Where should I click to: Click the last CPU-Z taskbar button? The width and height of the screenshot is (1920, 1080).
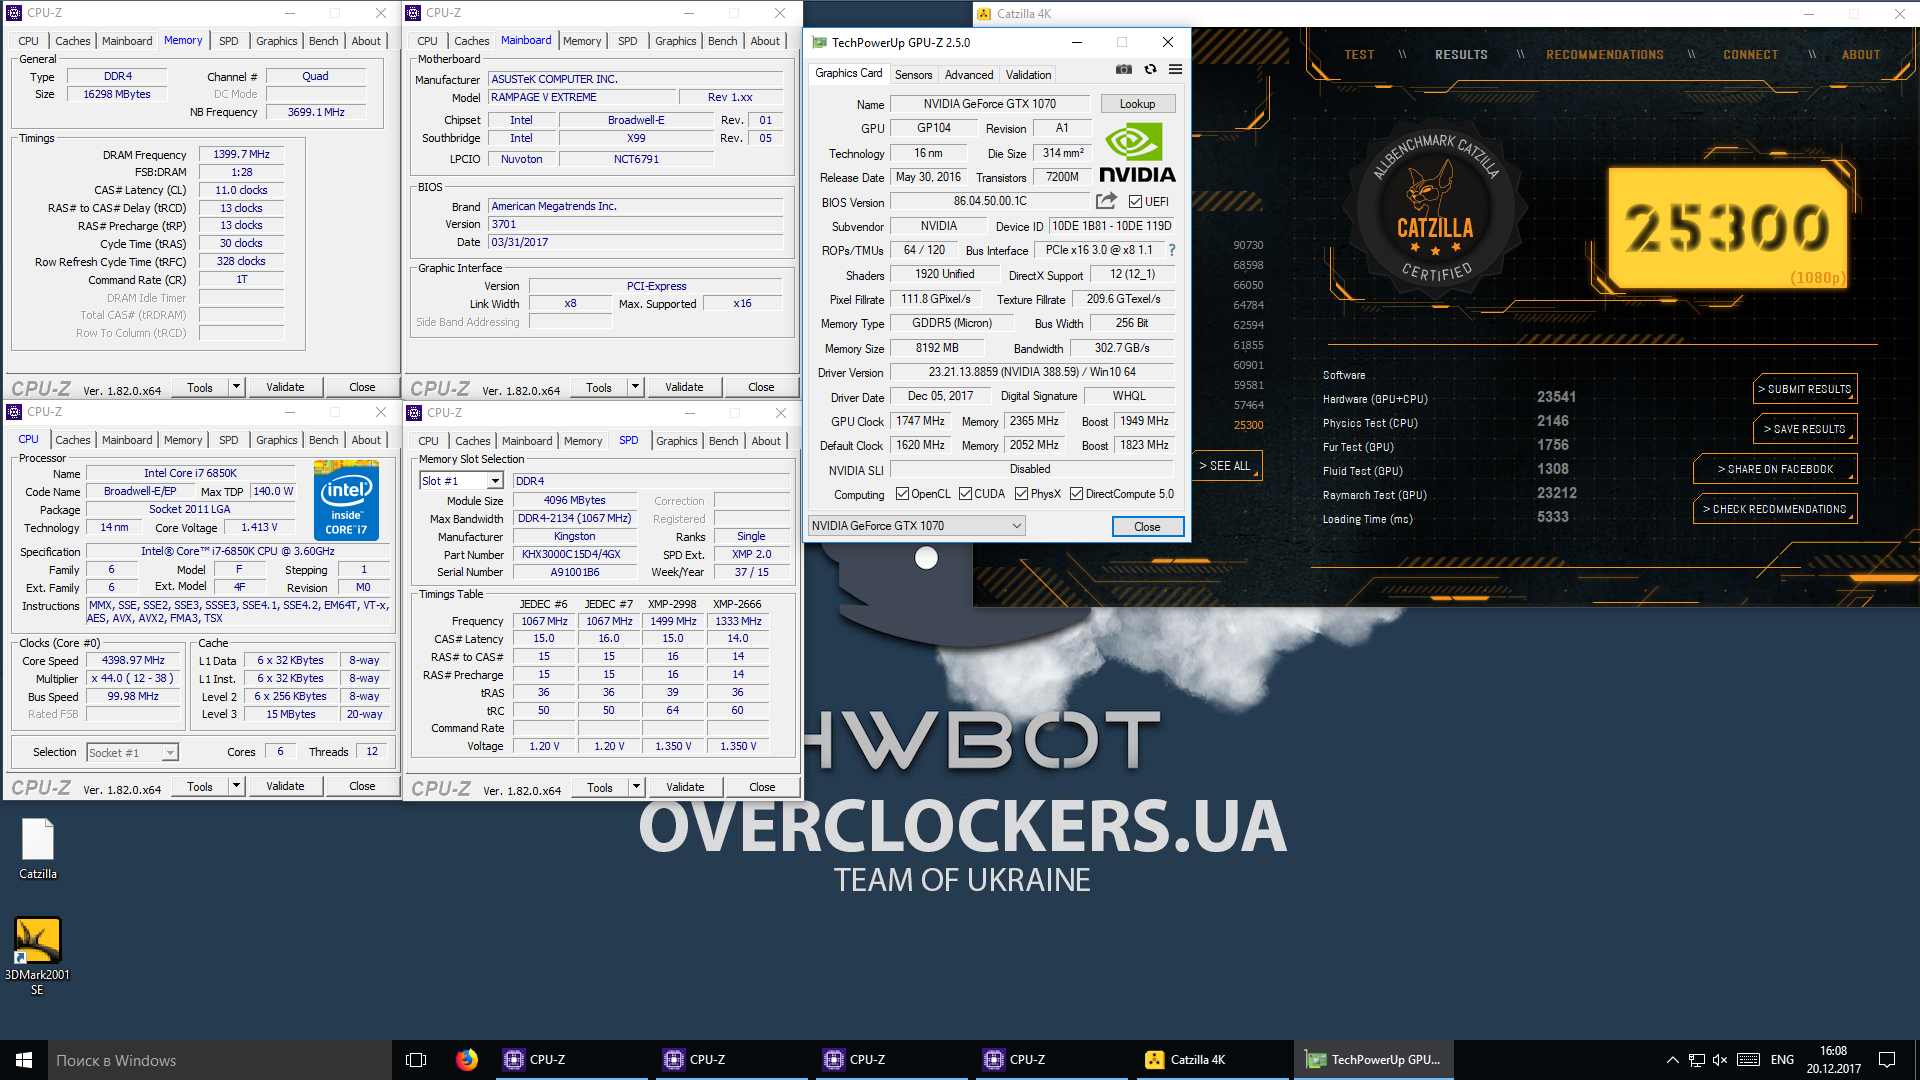point(1053,1060)
